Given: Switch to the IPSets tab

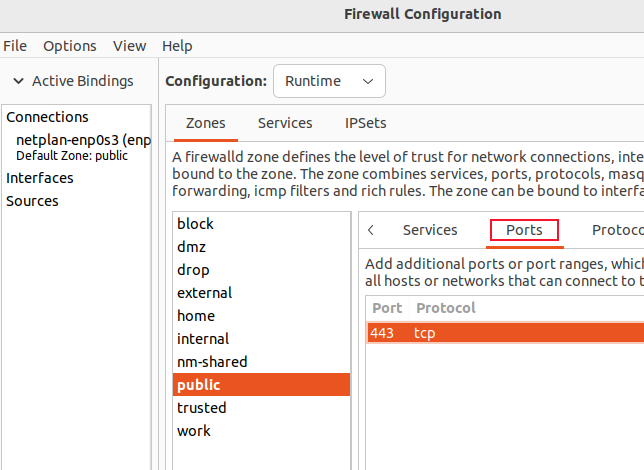Looking at the screenshot, I should 365,123.
